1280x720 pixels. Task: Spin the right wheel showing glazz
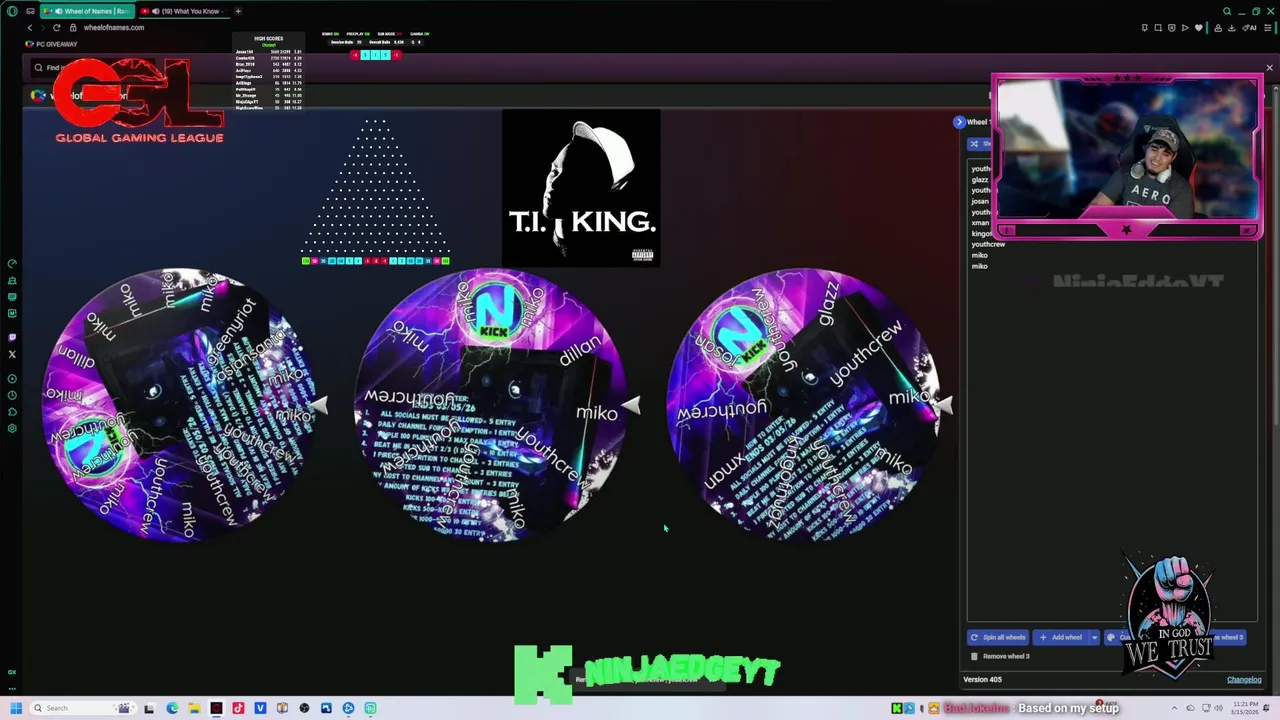[806, 405]
